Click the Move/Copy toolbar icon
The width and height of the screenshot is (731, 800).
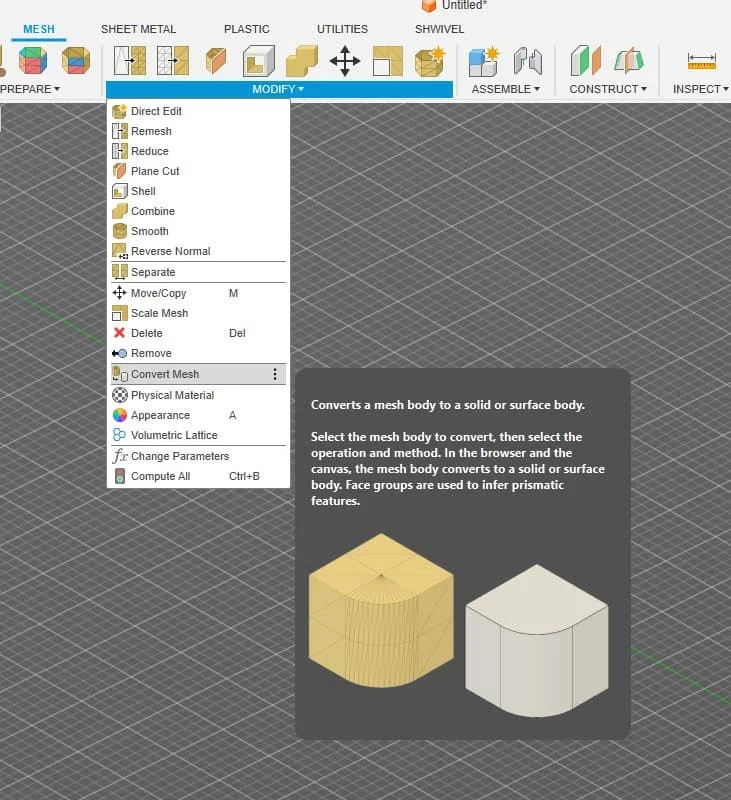click(x=345, y=61)
